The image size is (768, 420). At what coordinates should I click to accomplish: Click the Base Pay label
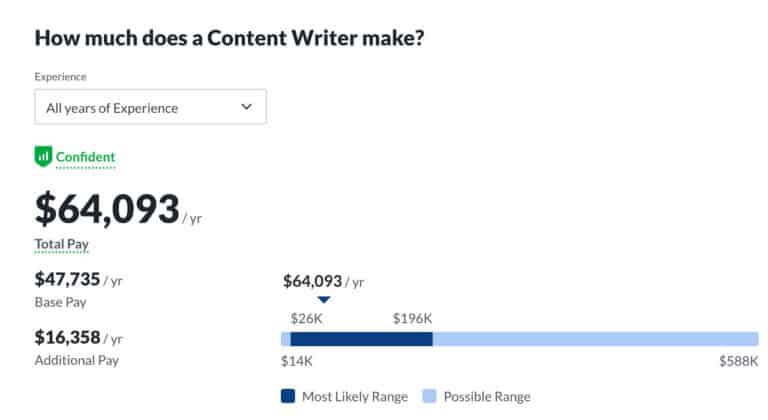[x=62, y=301]
